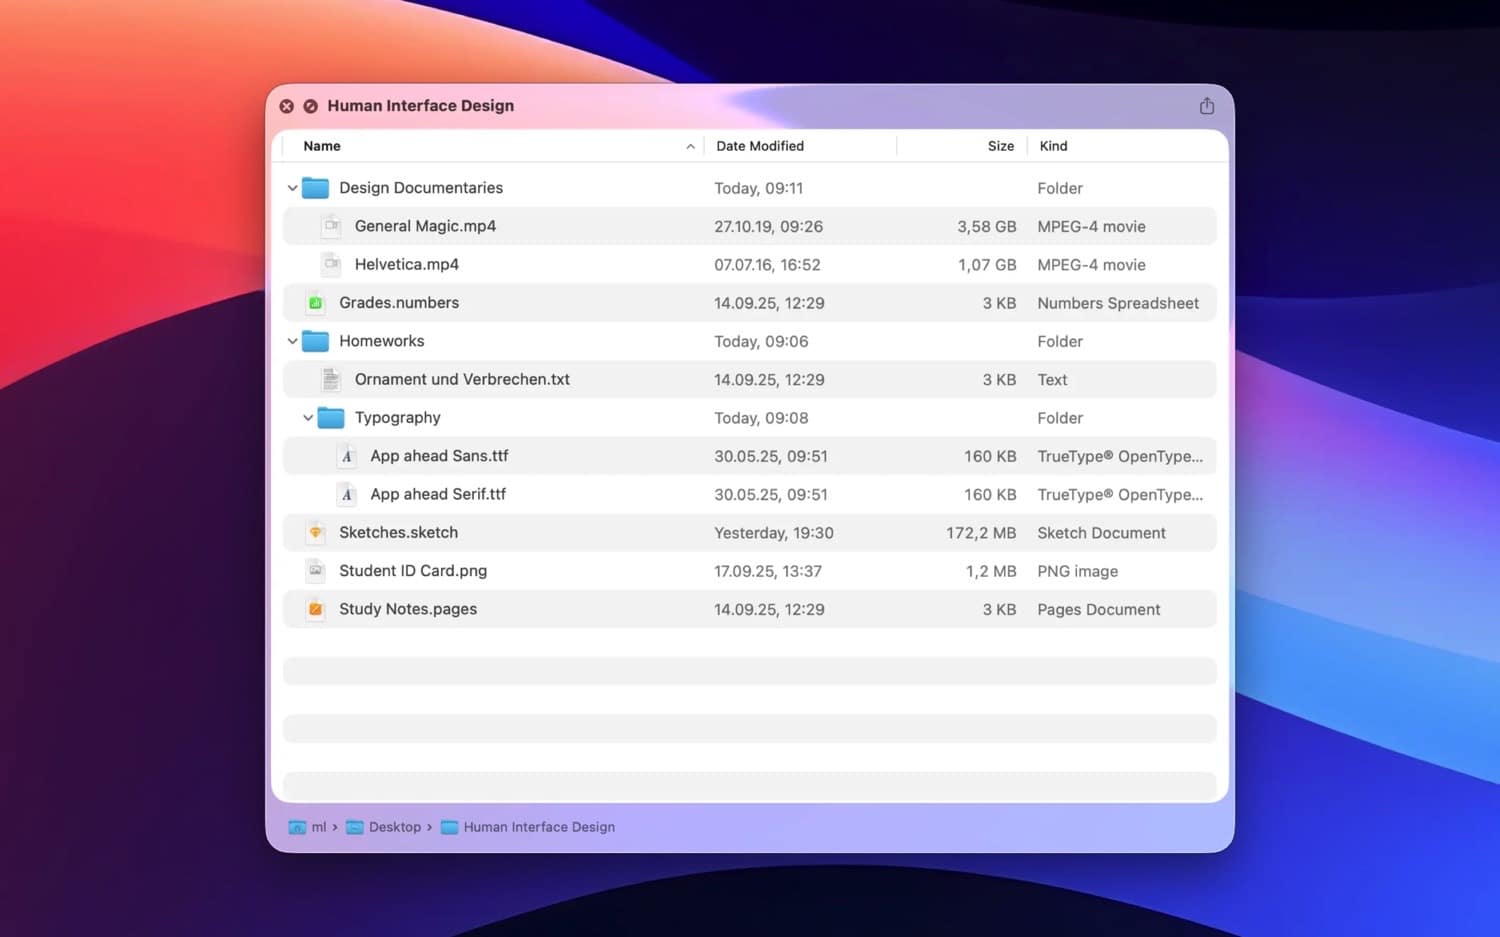Screen dimensions: 1500x937
Task: Click the Grades.numbers spreadsheet file icon
Action: click(315, 303)
